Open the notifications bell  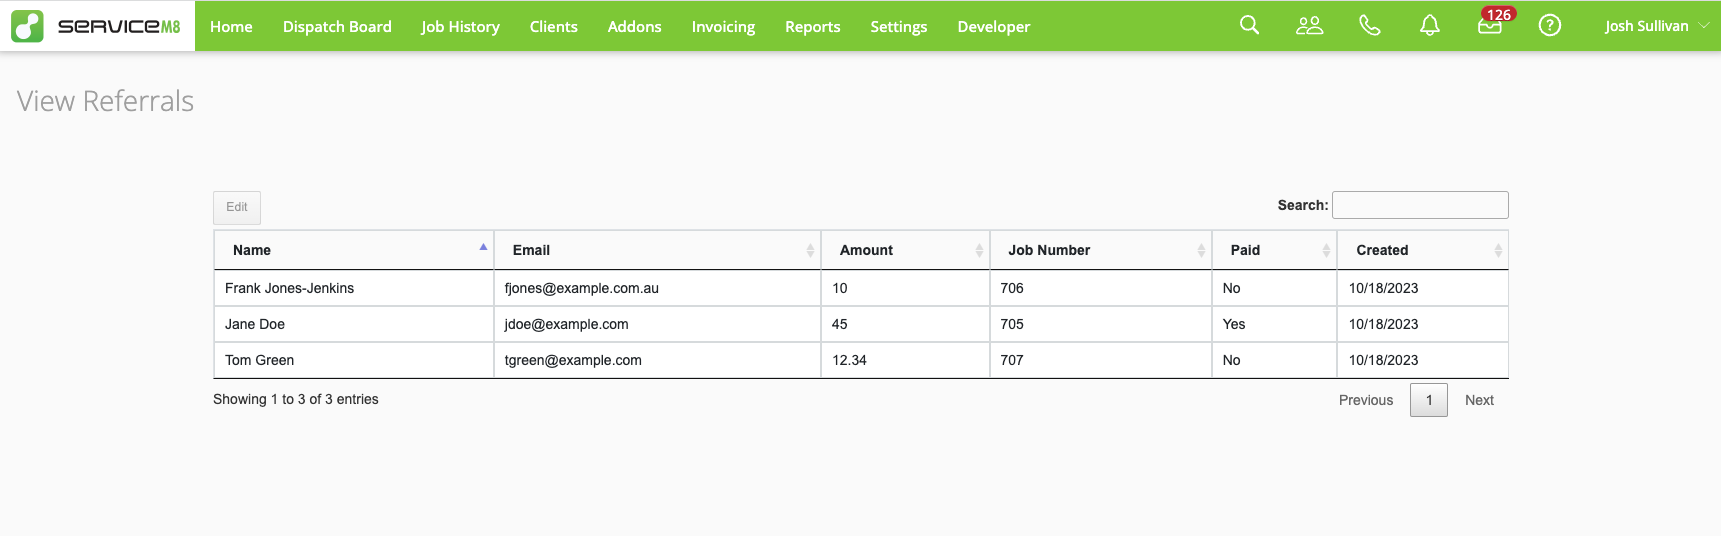click(x=1429, y=25)
